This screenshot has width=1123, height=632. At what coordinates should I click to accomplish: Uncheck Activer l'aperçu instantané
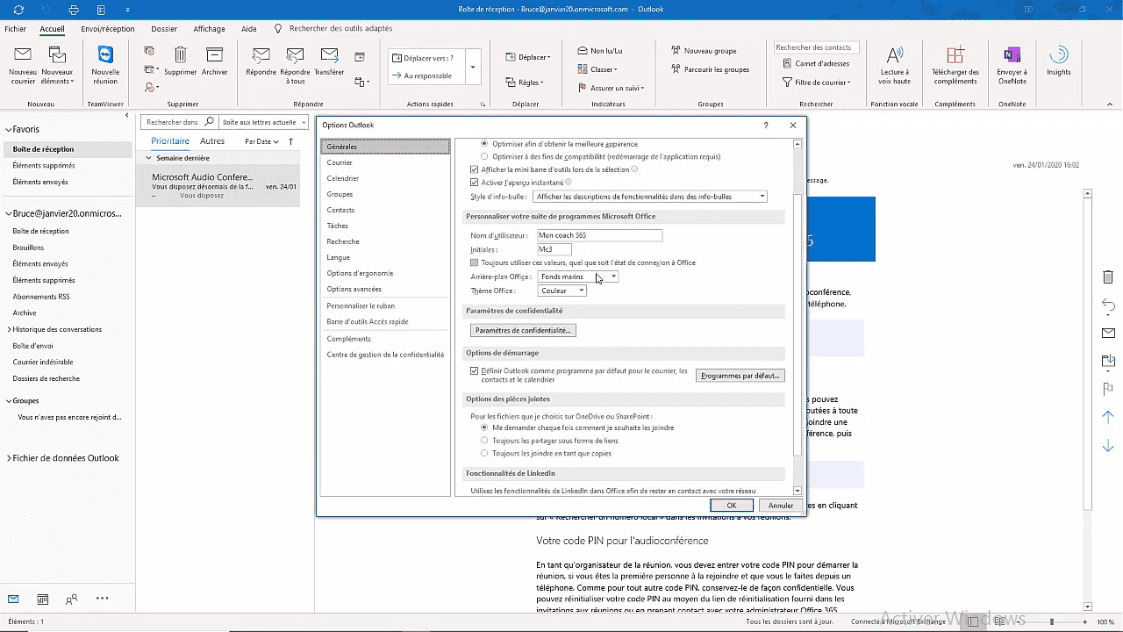click(474, 182)
